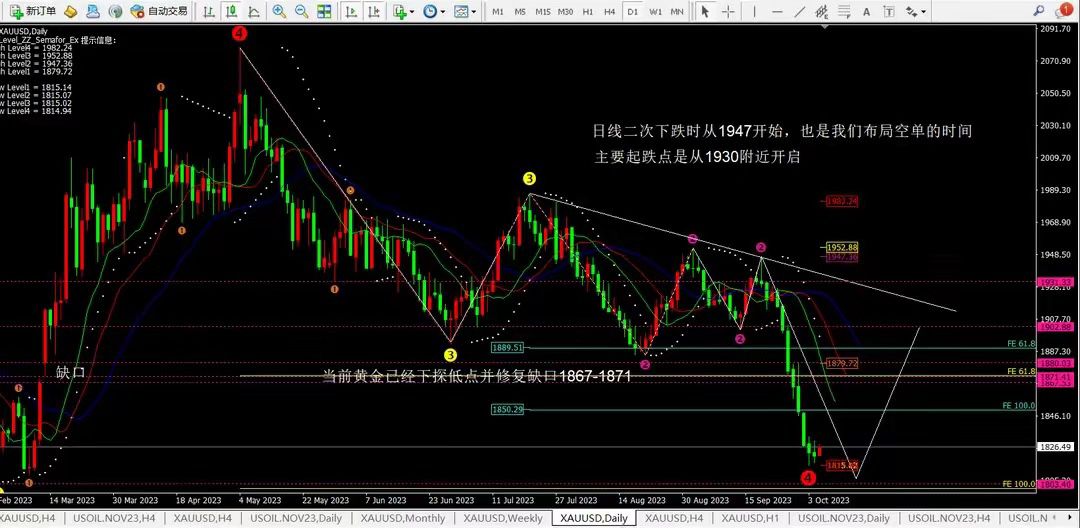The height and width of the screenshot is (528, 1080).
Task: Select the W1 timeframe
Action: pos(655,12)
